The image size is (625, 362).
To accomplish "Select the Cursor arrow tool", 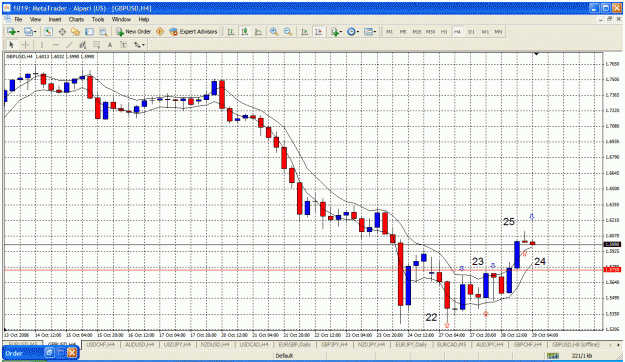I will 11,45.
